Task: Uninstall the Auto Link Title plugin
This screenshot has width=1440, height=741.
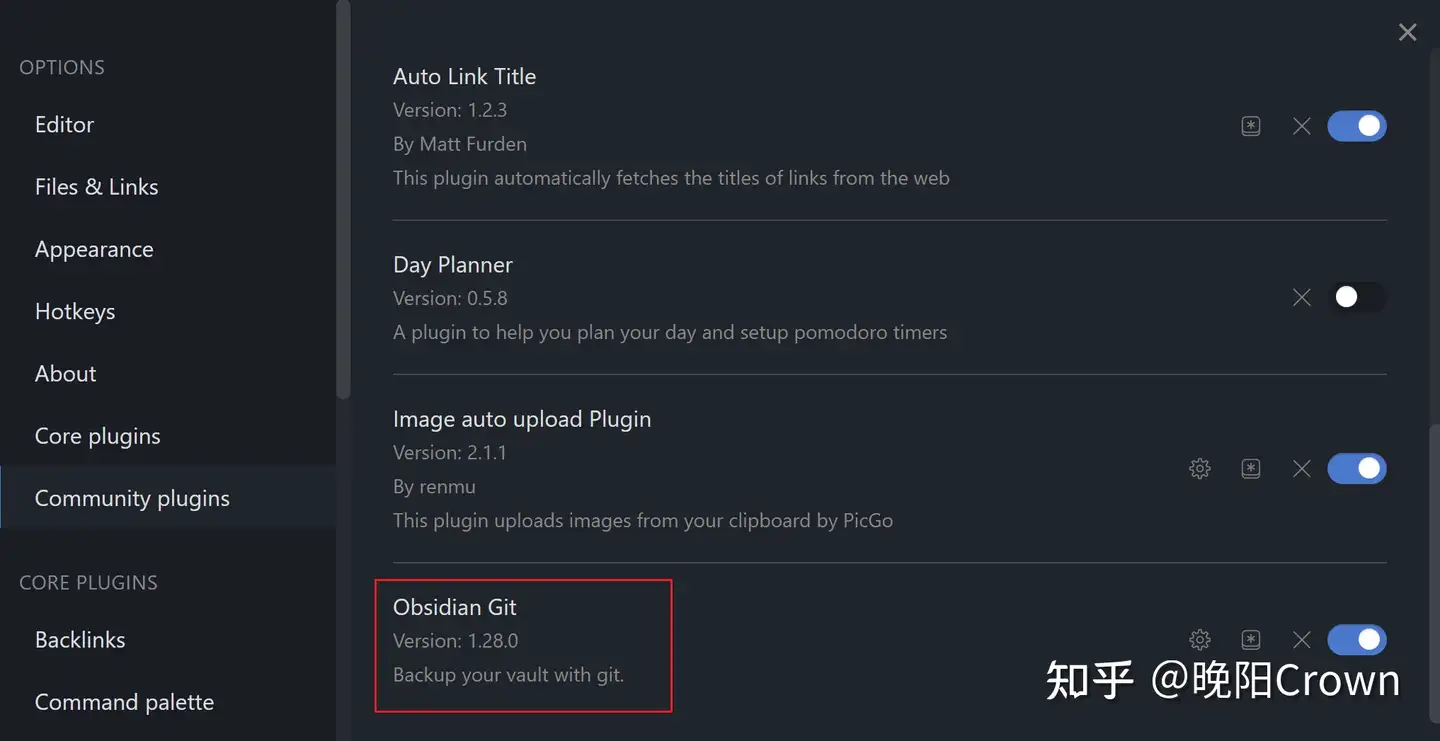Action: (x=1301, y=126)
